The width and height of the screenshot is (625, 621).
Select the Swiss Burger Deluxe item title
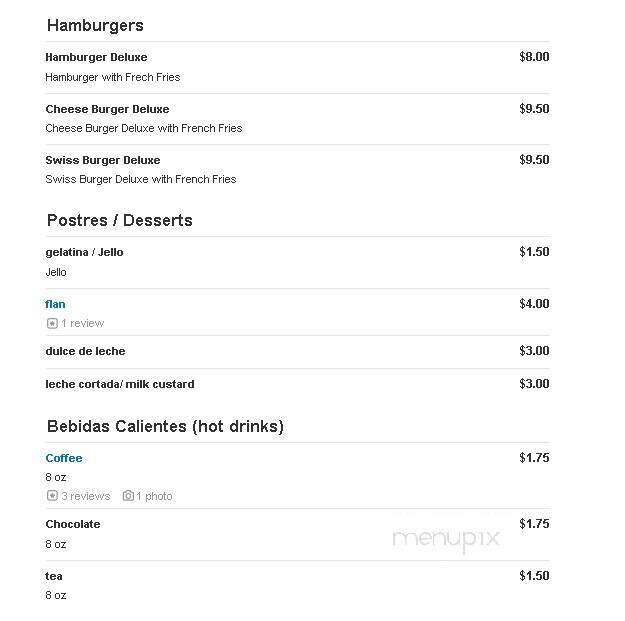coord(103,160)
